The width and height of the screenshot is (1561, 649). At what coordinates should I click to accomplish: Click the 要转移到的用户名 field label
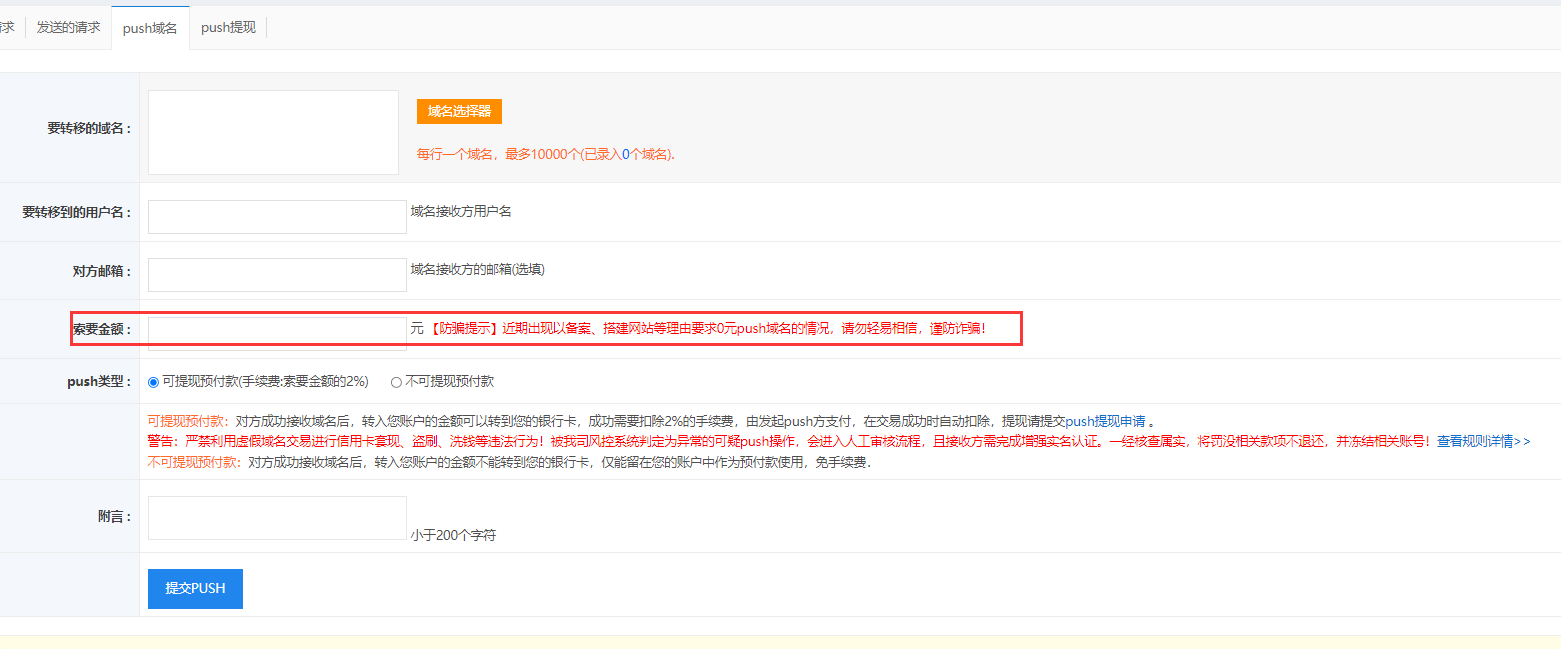pos(76,213)
